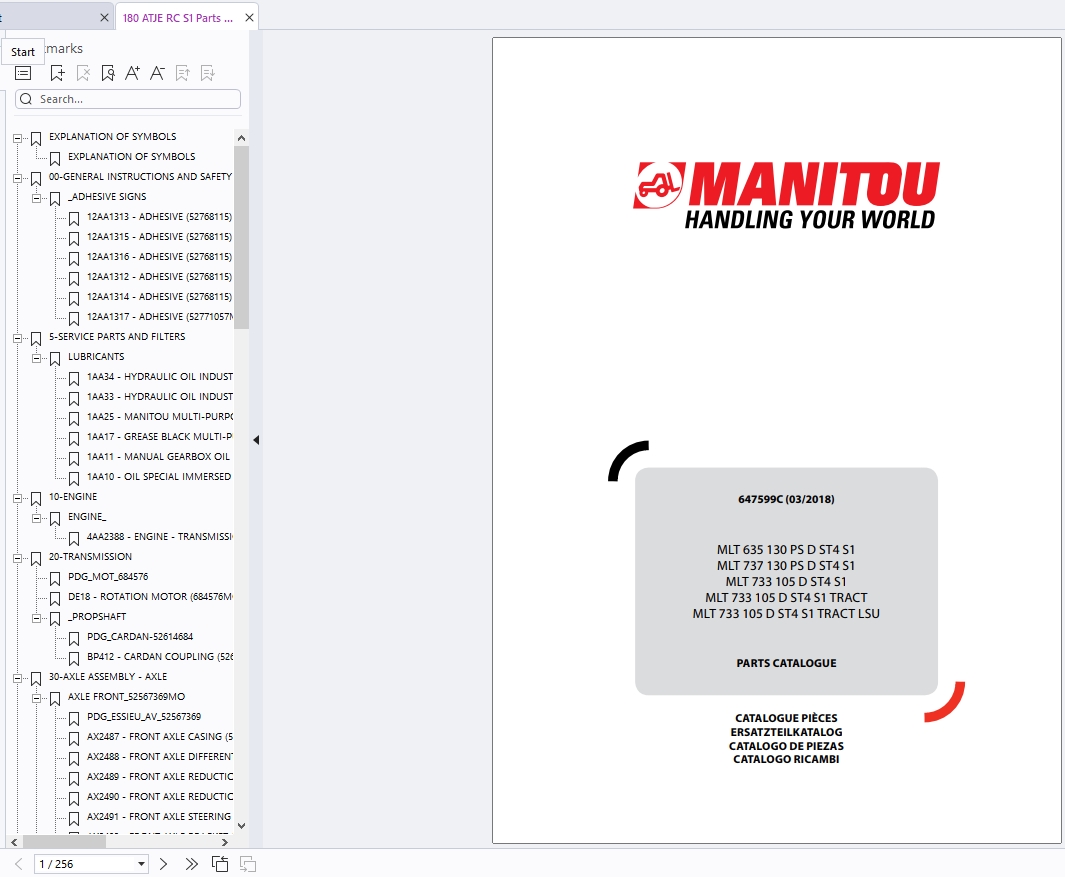Click bookmarks horizontal scrollbar right arrow
This screenshot has width=1065, height=877.
click(x=225, y=842)
